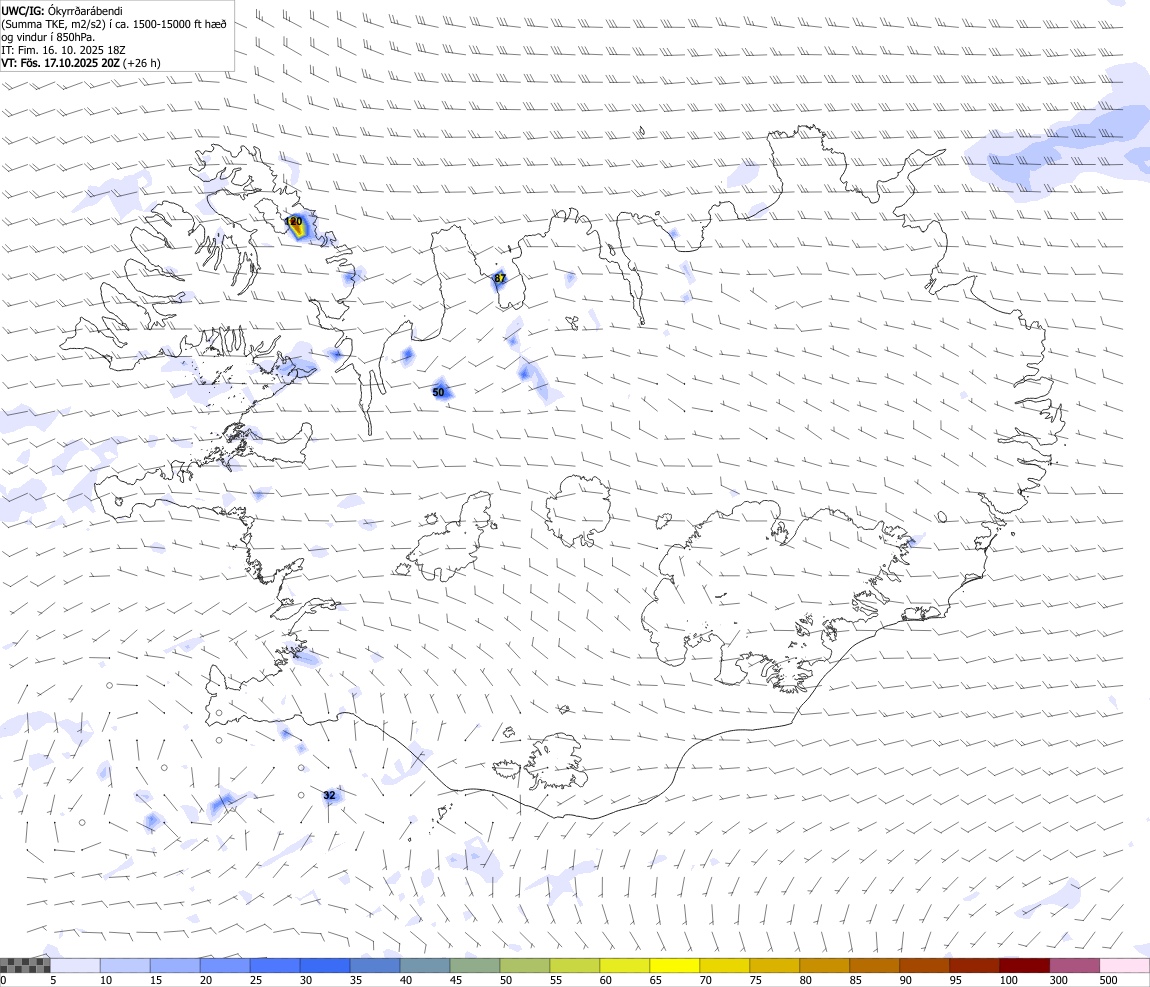Pick the 30–35 legend color swatch
The height and width of the screenshot is (987, 1150).
point(325,965)
